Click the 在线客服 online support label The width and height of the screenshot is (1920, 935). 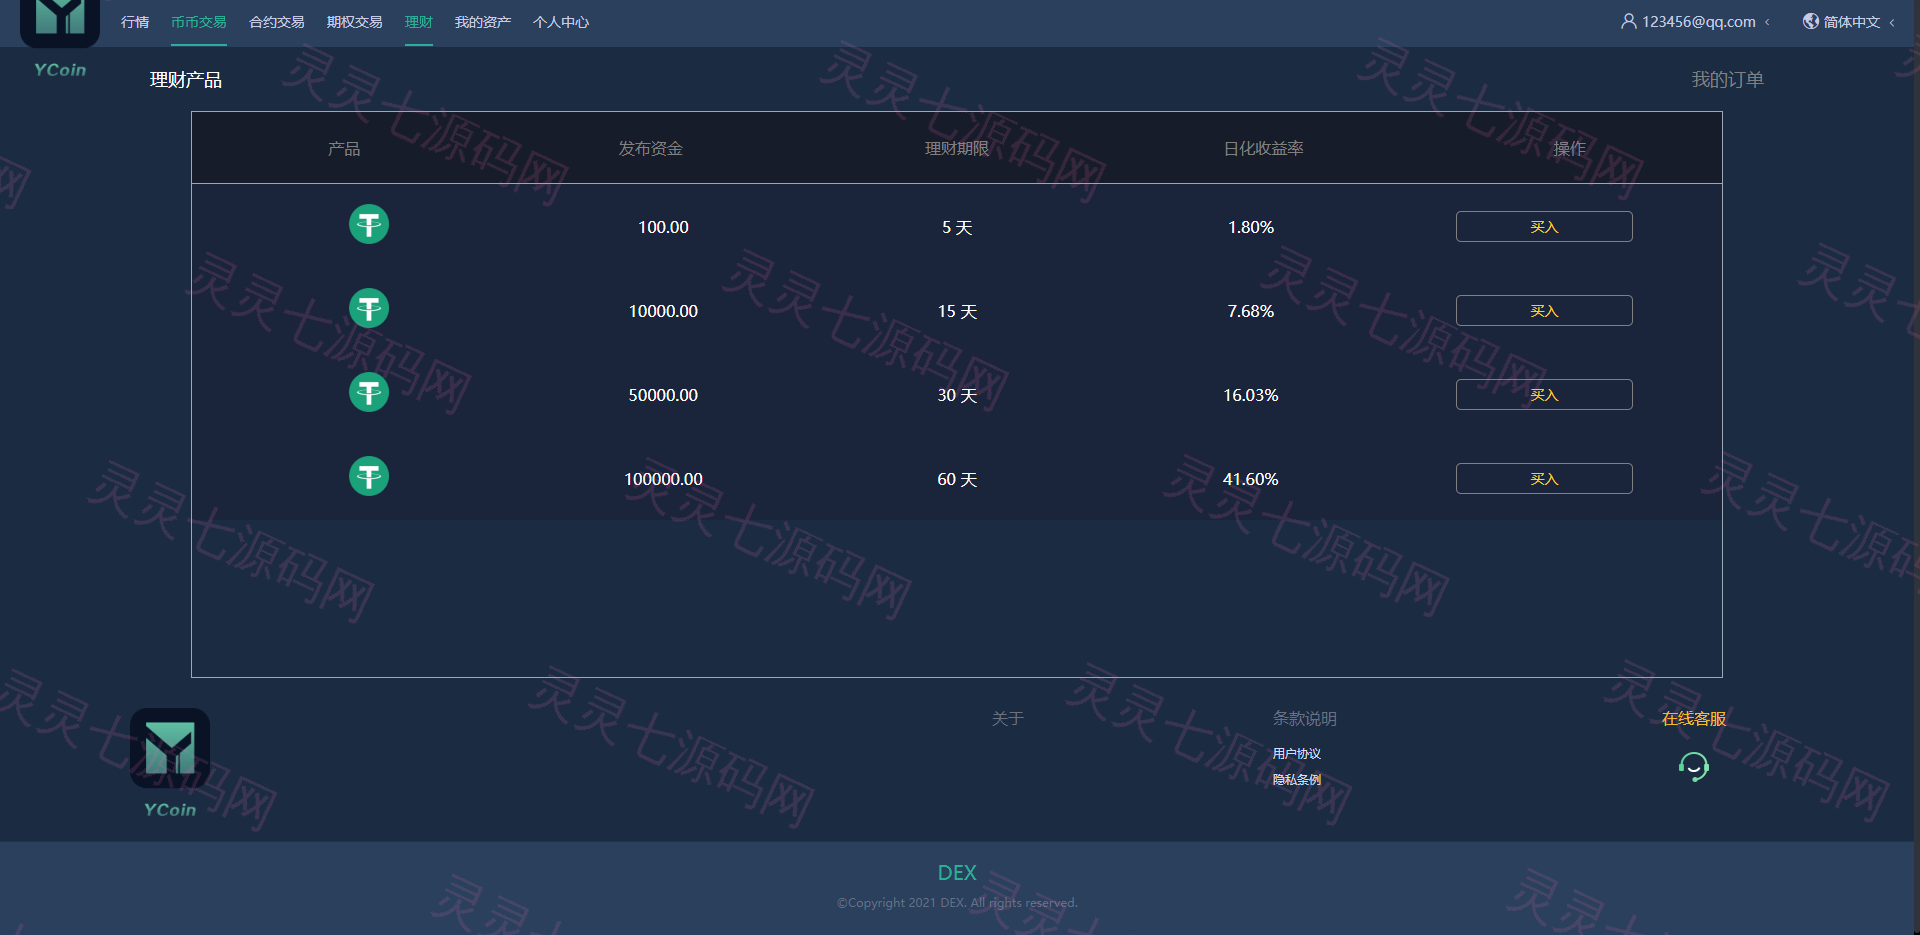[x=1694, y=719]
